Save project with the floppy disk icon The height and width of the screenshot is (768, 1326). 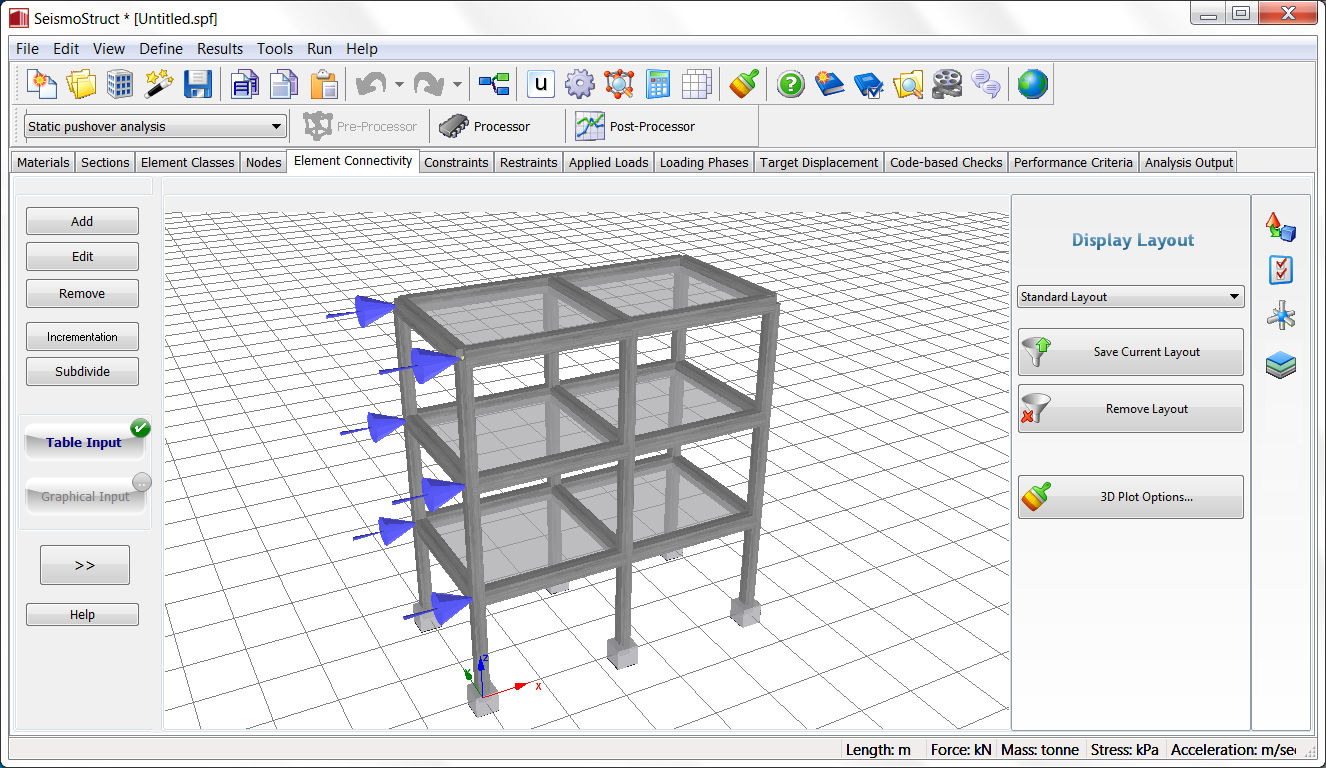click(x=198, y=85)
